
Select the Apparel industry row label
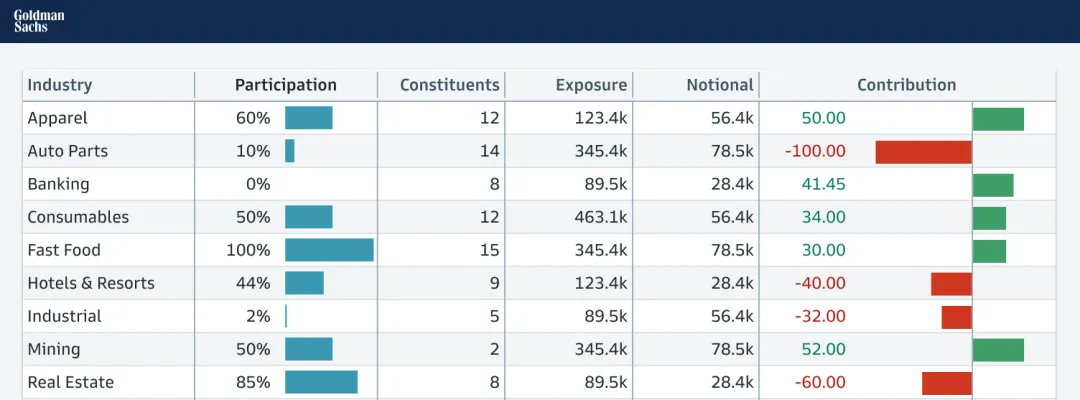click(58, 118)
